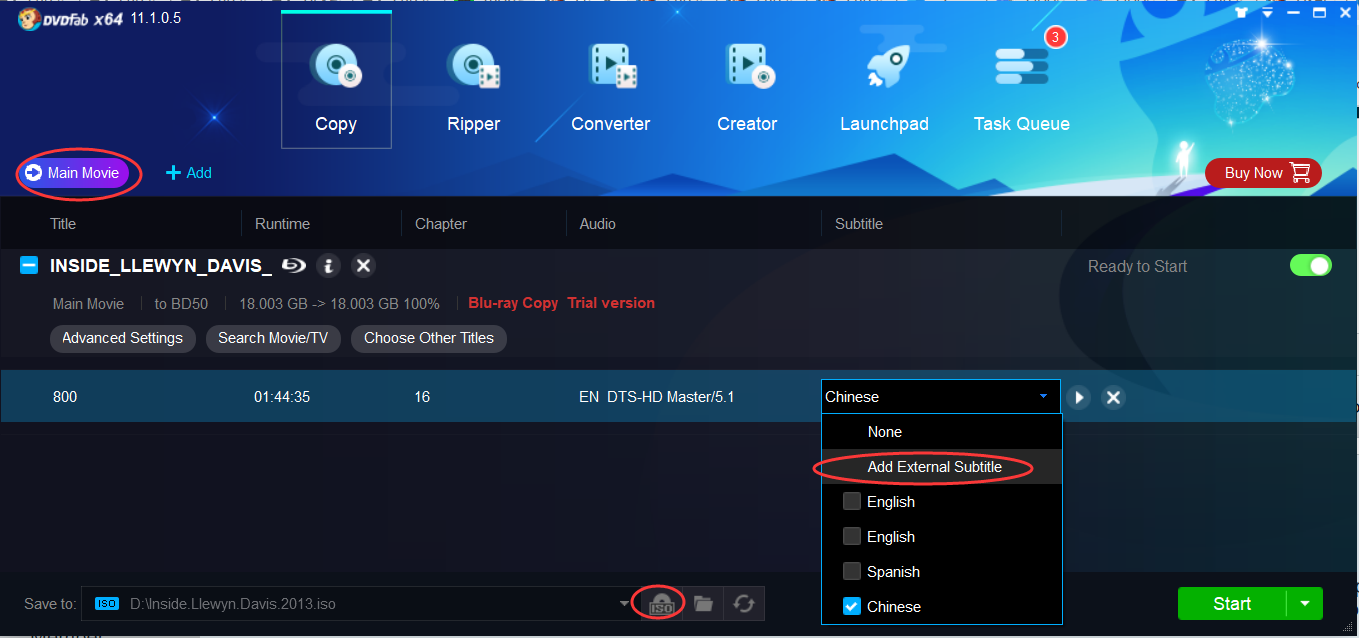
Task: Preview title 800 with play icon
Action: tap(1078, 397)
